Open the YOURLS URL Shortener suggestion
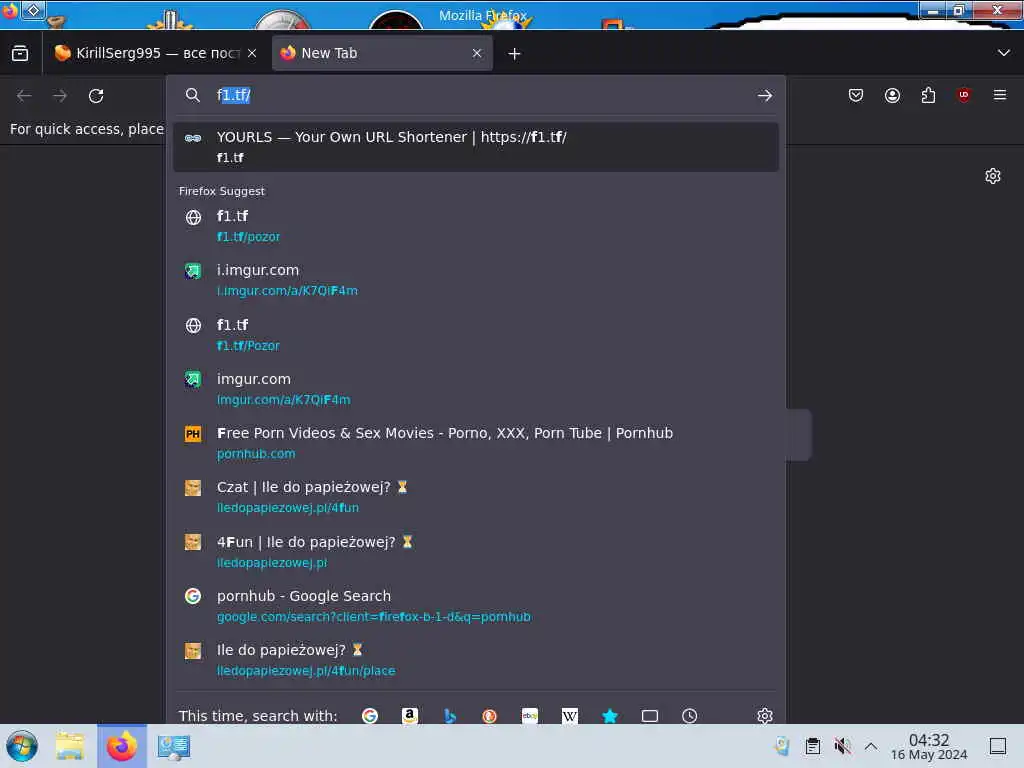 [x=475, y=147]
